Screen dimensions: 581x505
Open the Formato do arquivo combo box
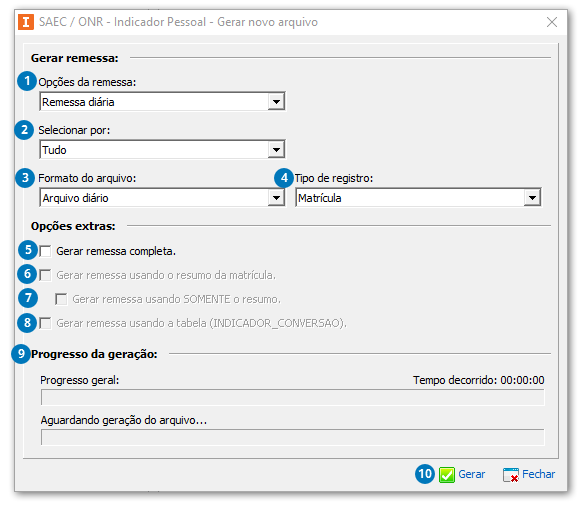(x=162, y=198)
